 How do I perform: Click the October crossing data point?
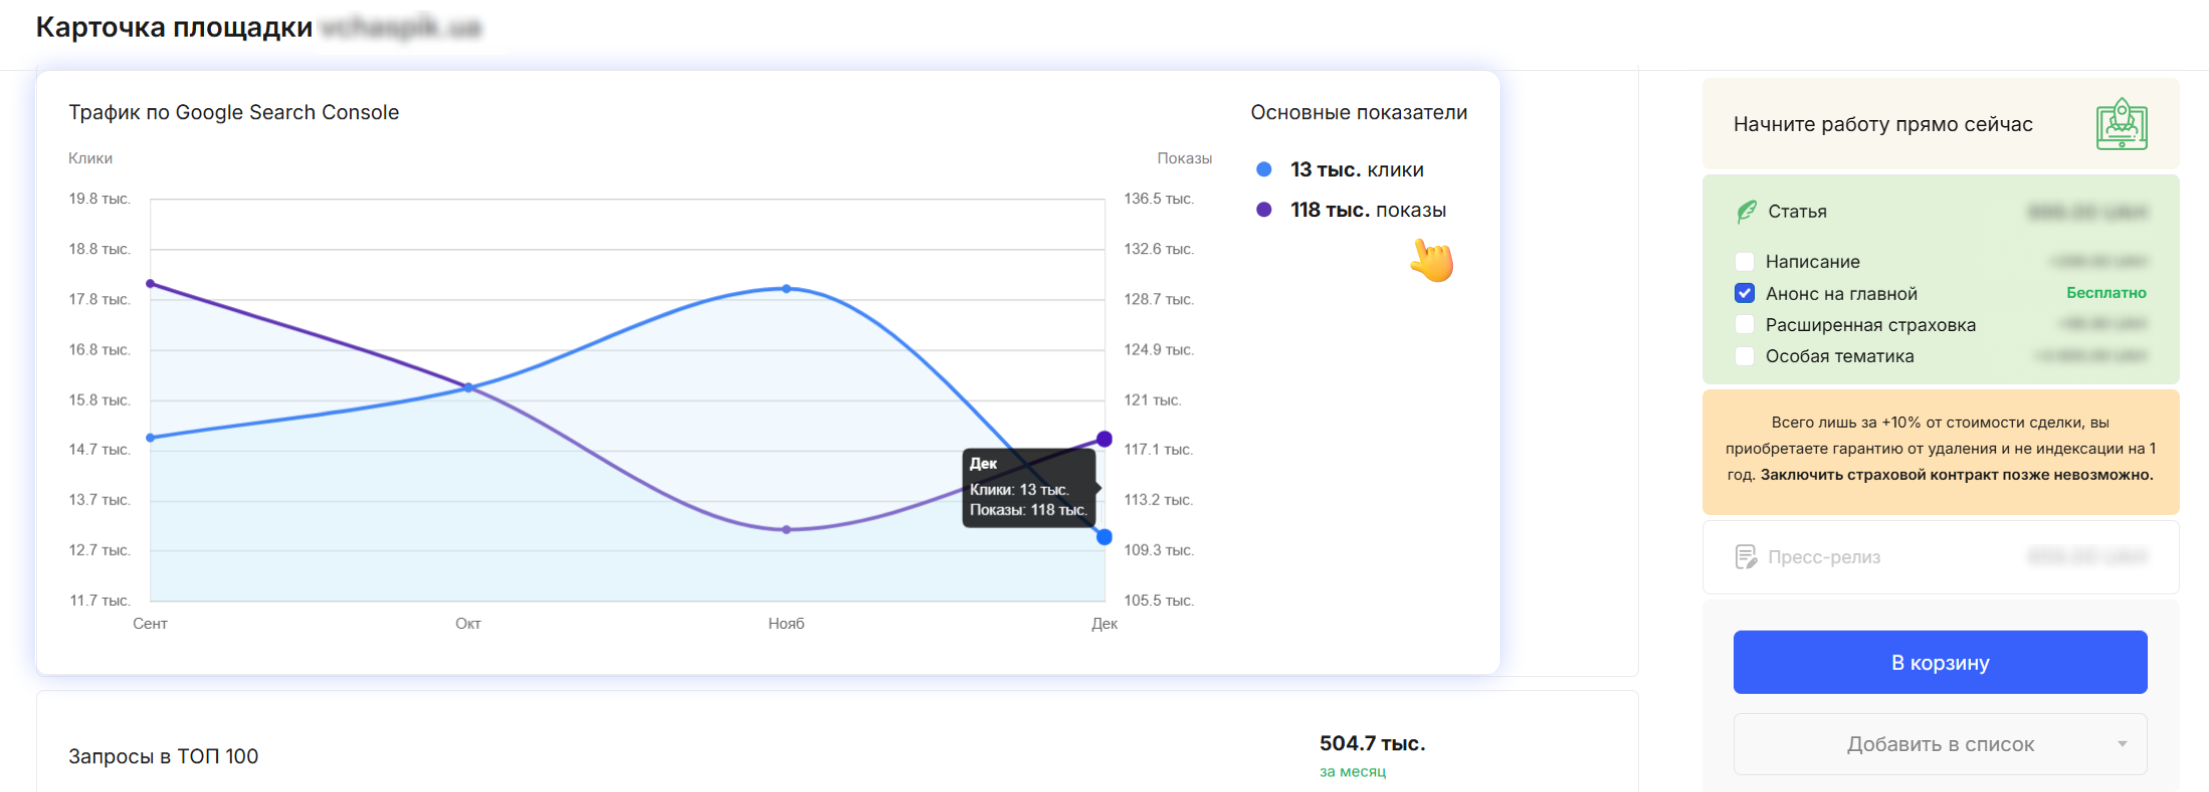point(469,387)
